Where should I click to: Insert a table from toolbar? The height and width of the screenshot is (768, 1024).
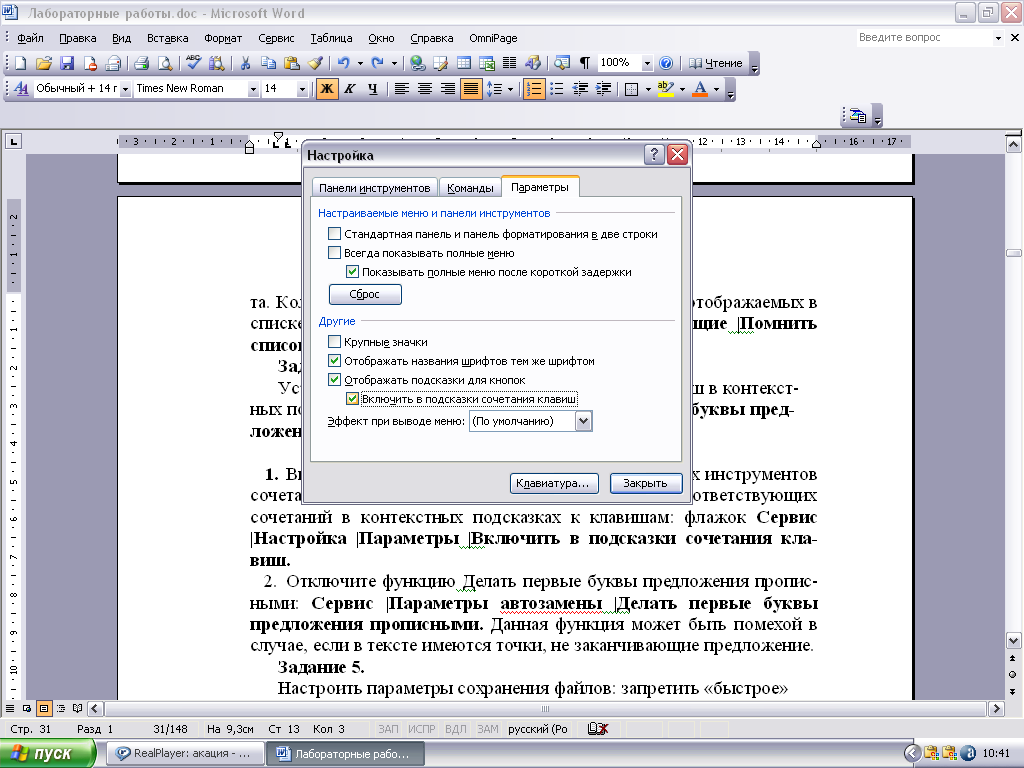pos(464,63)
